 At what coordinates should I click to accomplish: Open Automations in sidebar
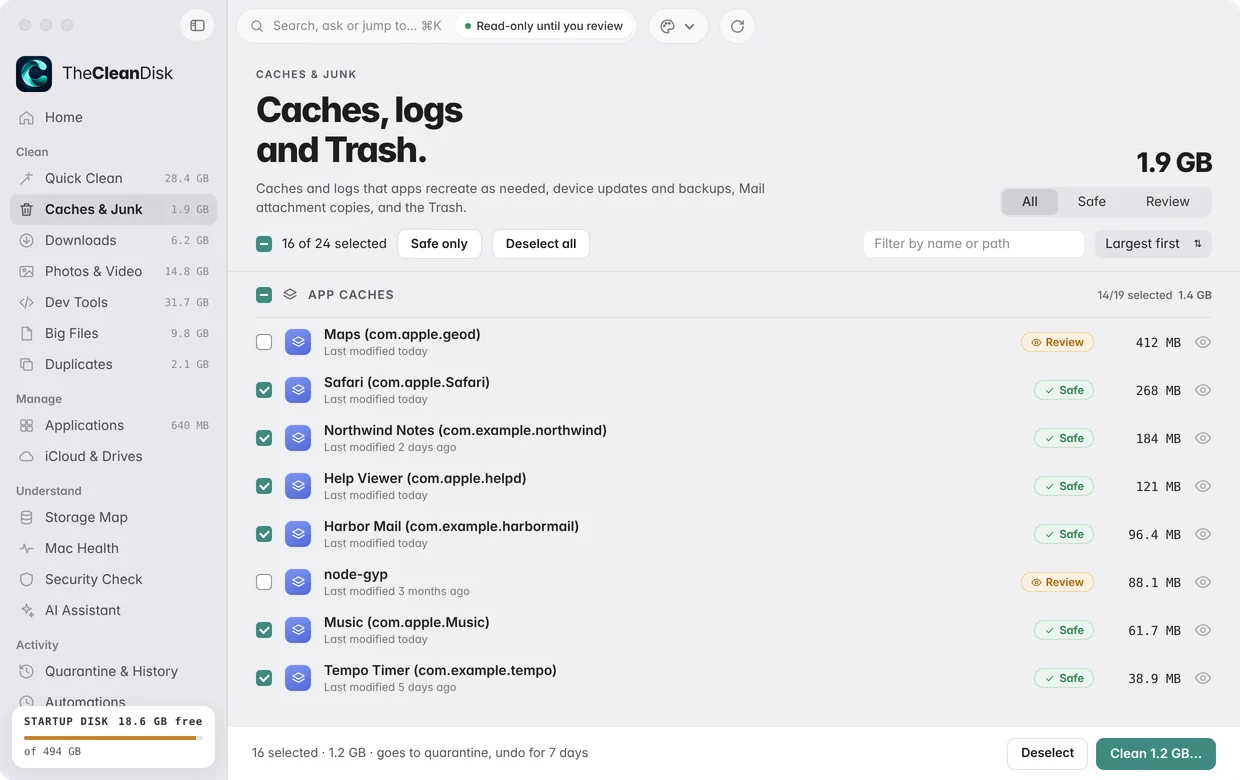pyautogui.click(x=85, y=702)
